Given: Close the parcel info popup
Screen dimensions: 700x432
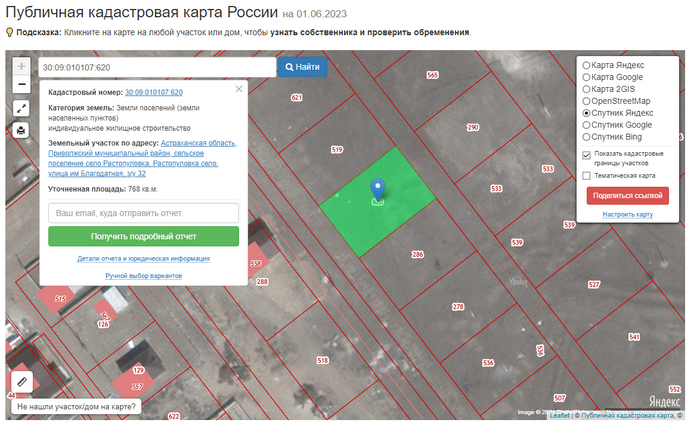Looking at the screenshot, I should coord(239,89).
